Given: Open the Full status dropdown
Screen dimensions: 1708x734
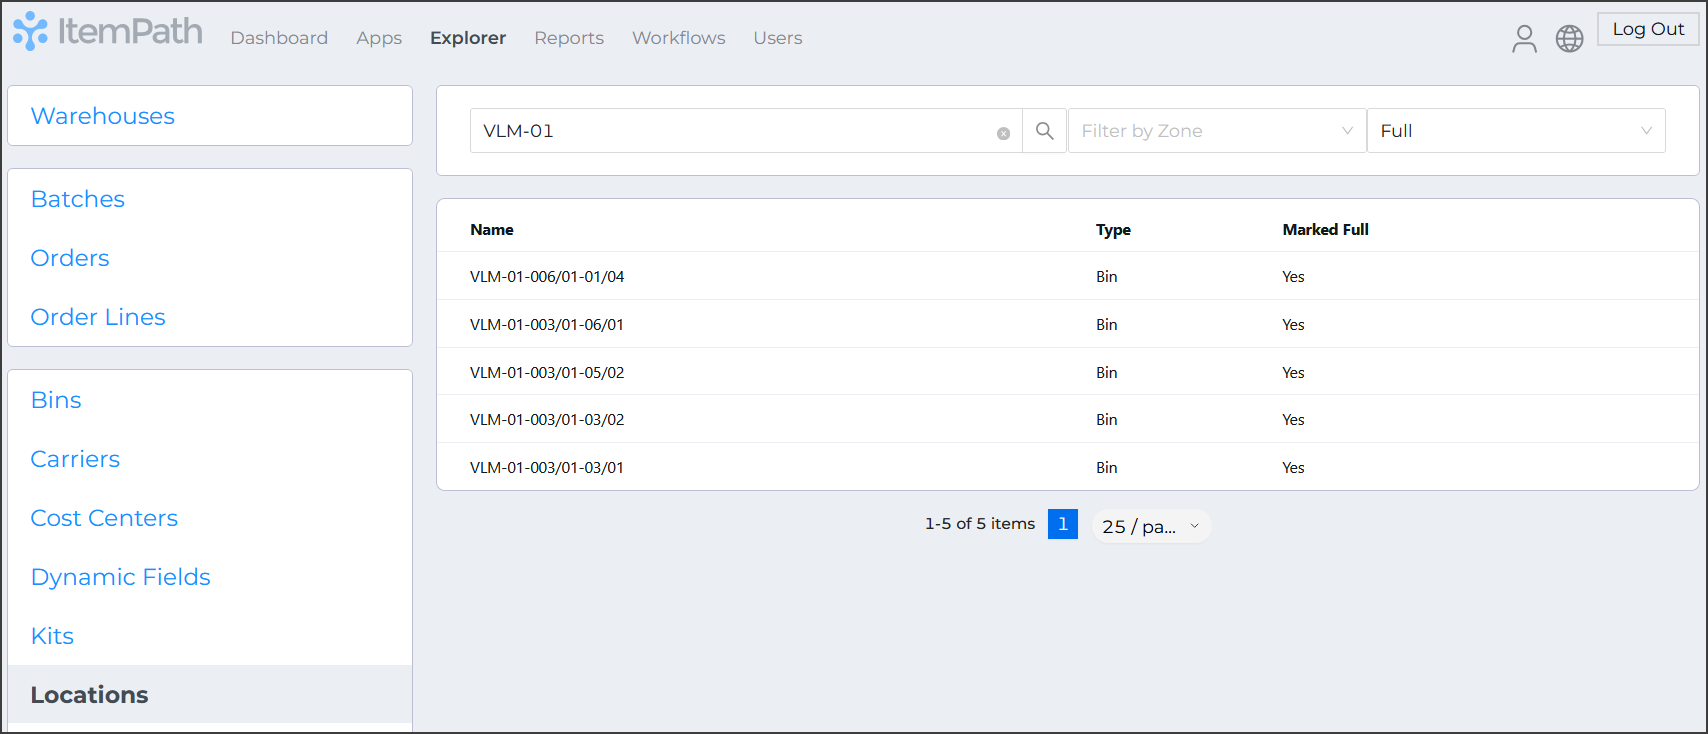Looking at the screenshot, I should point(1516,131).
